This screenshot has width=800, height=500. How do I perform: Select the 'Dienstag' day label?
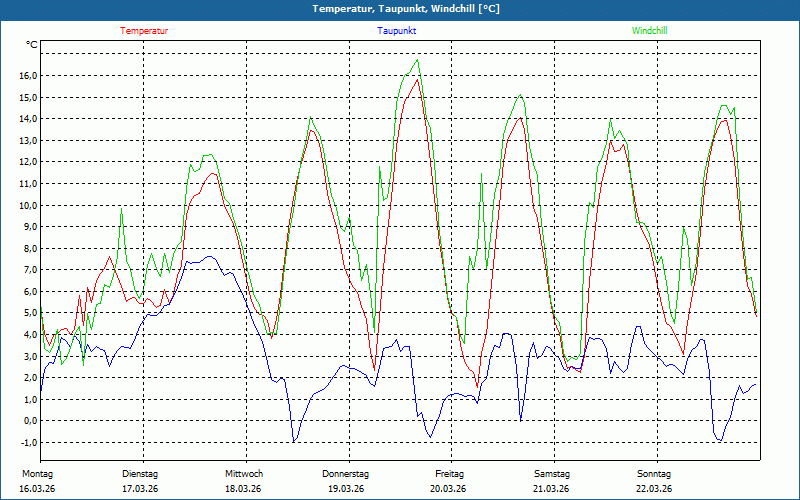pos(140,473)
